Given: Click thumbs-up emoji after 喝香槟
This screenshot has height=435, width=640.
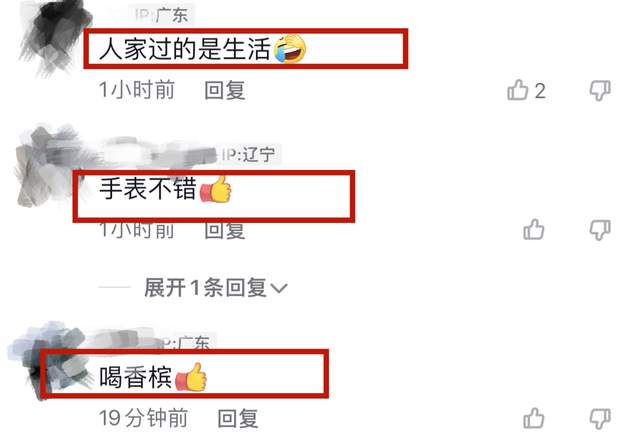Looking at the screenshot, I should [191, 377].
